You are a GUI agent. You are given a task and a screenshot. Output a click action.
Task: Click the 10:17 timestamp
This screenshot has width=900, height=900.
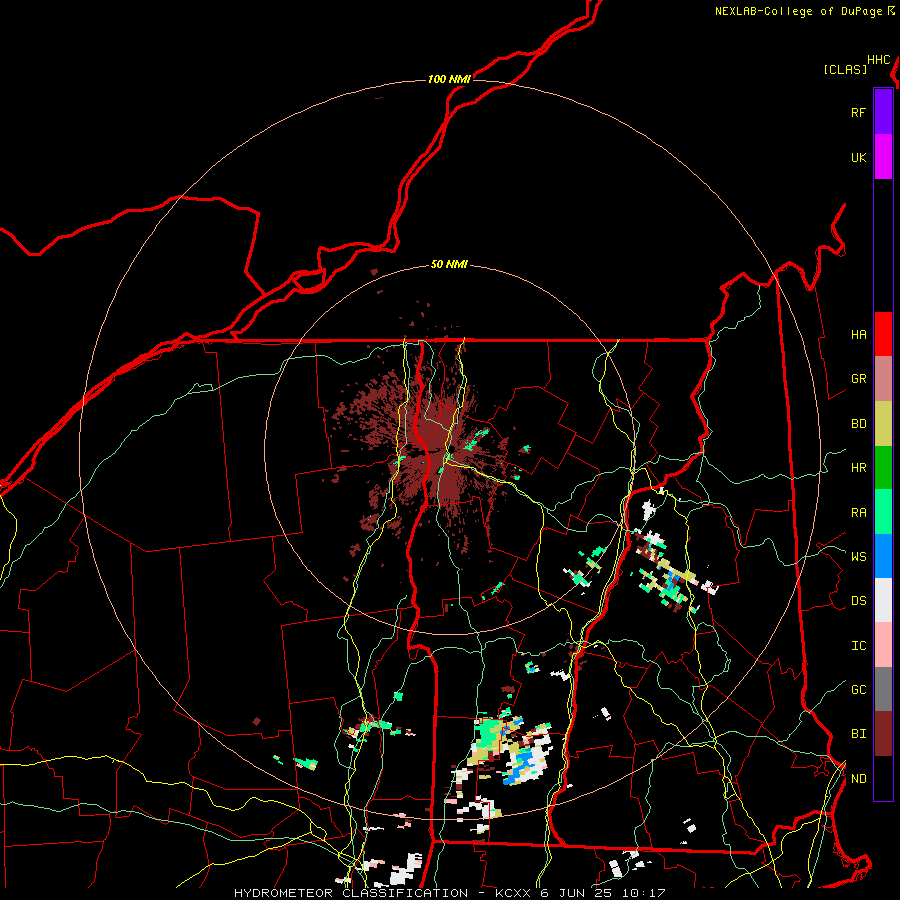(643, 893)
